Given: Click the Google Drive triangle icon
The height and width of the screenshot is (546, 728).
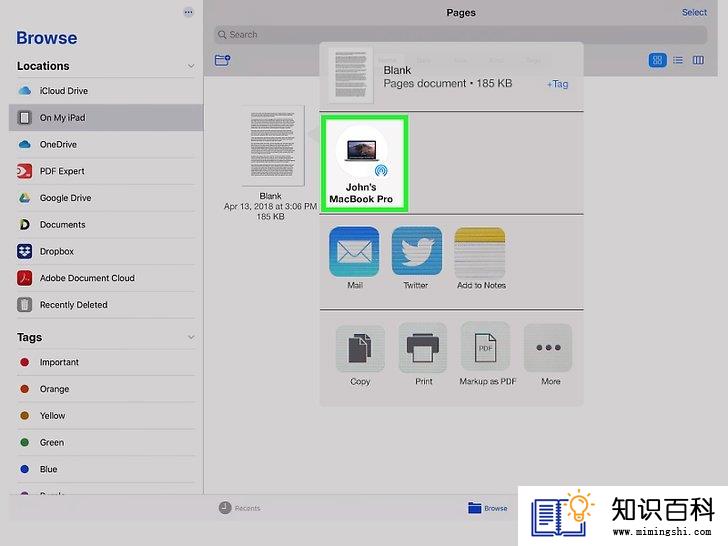Looking at the screenshot, I should pos(25,198).
